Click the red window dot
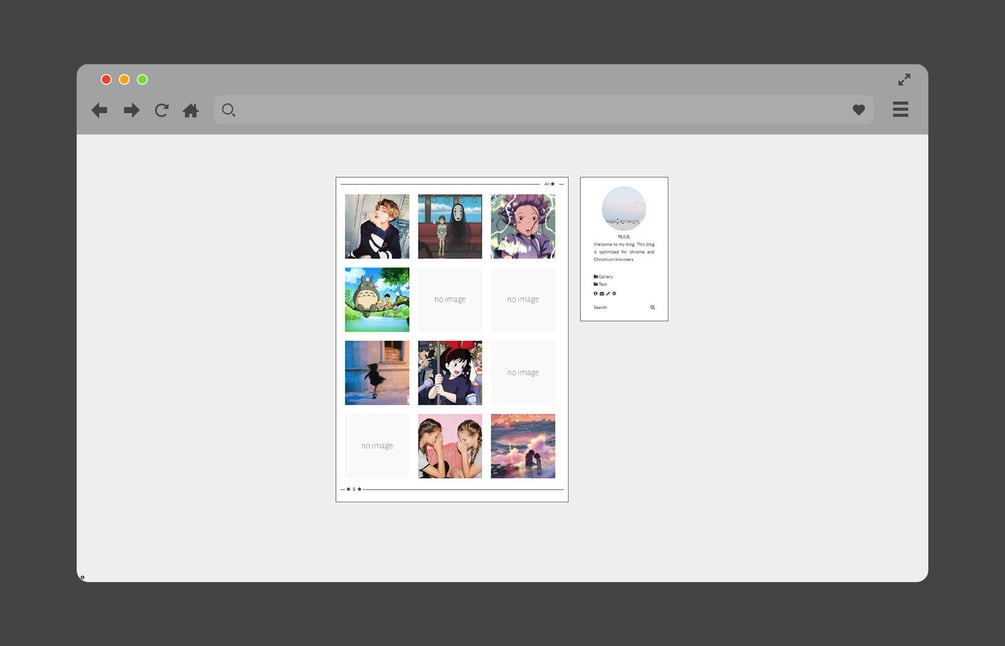 106,79
